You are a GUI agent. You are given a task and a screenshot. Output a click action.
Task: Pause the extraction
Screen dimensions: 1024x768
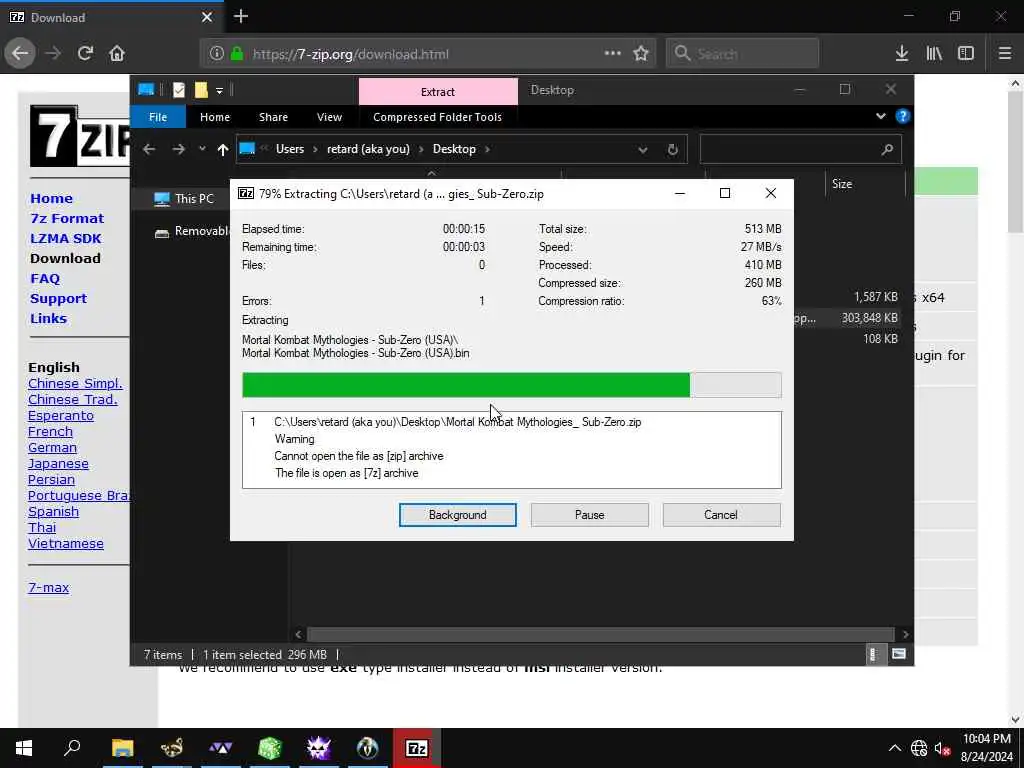tap(590, 515)
